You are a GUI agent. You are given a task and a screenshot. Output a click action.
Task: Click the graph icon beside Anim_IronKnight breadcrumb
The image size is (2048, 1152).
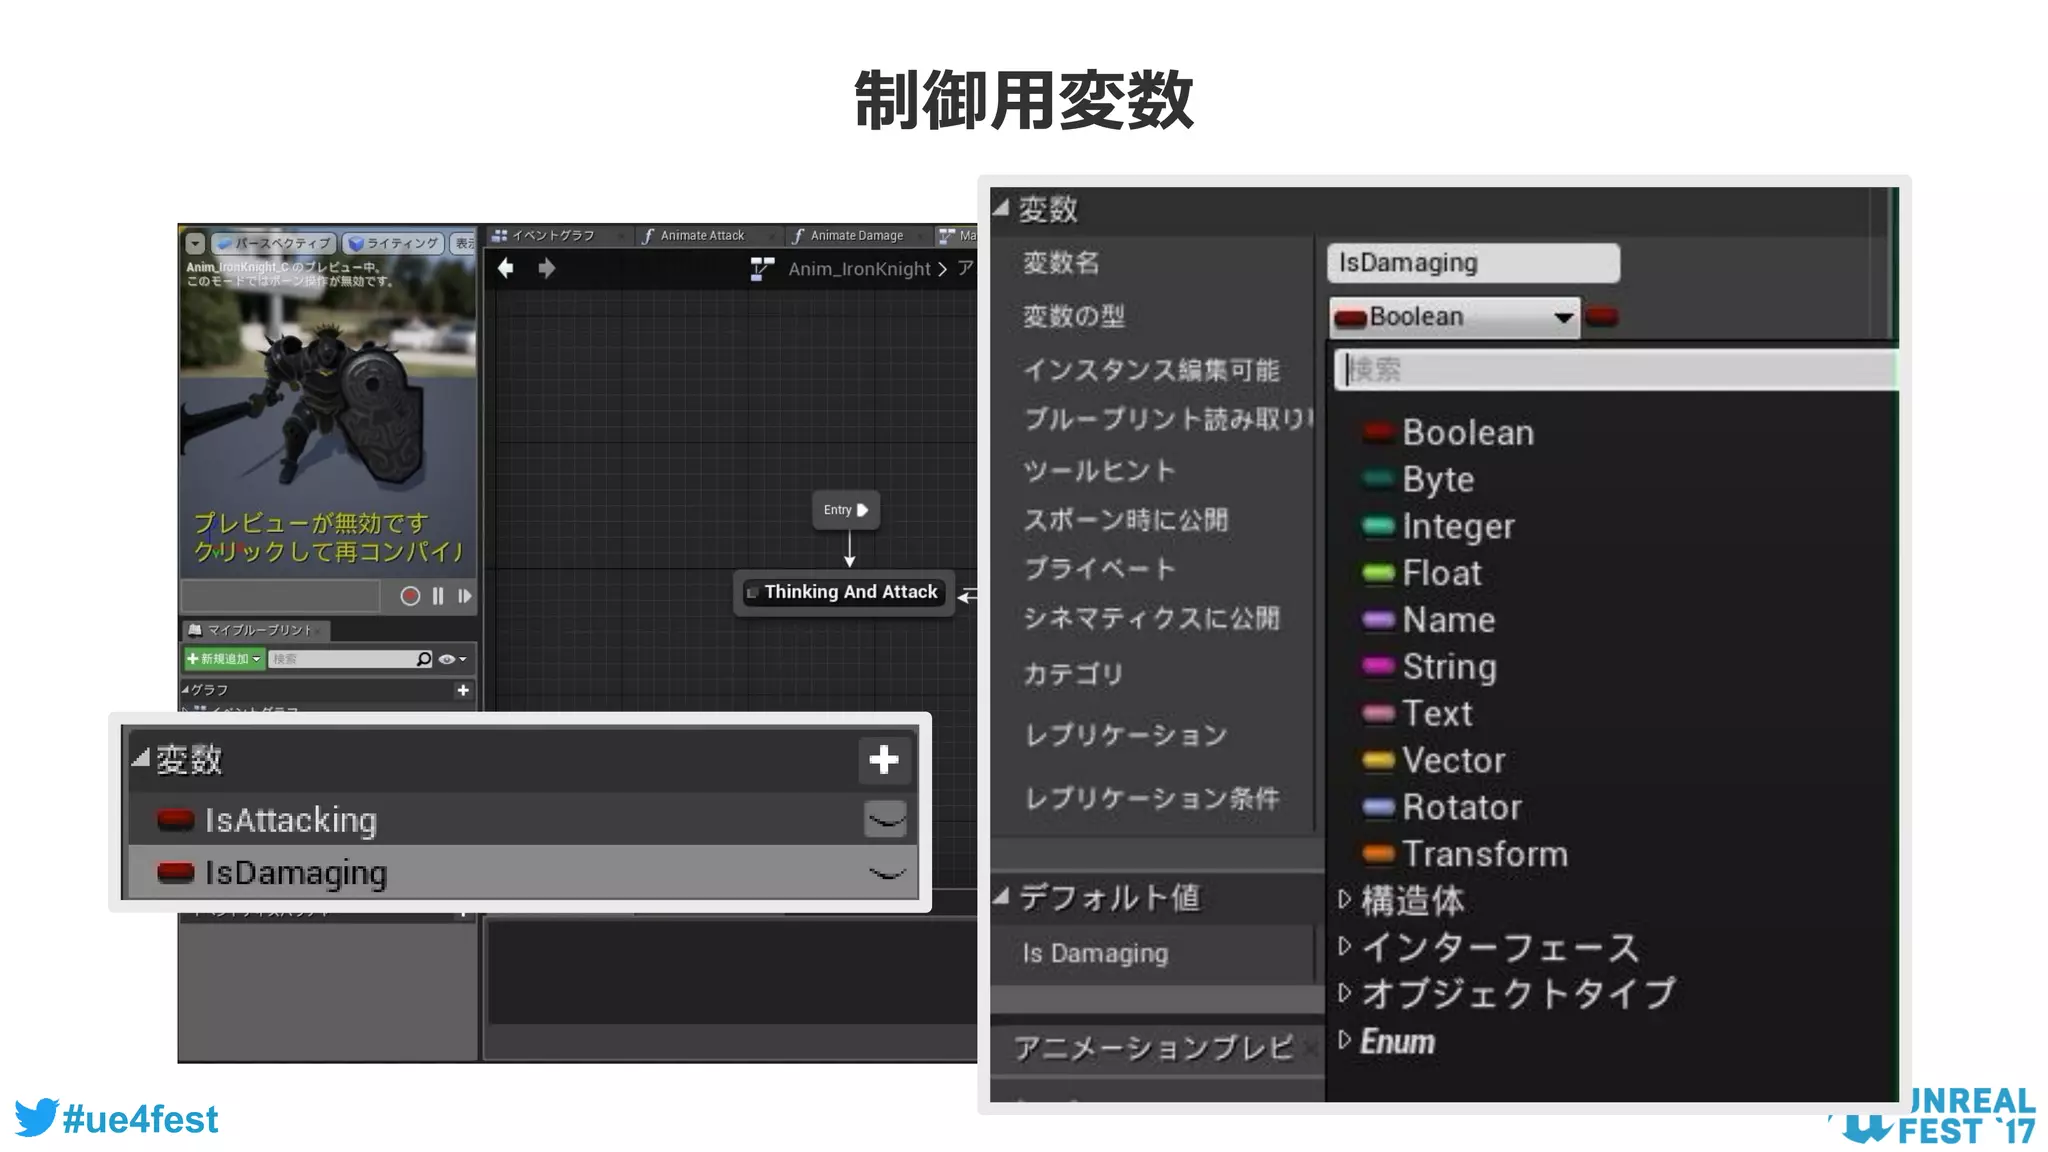click(762, 269)
